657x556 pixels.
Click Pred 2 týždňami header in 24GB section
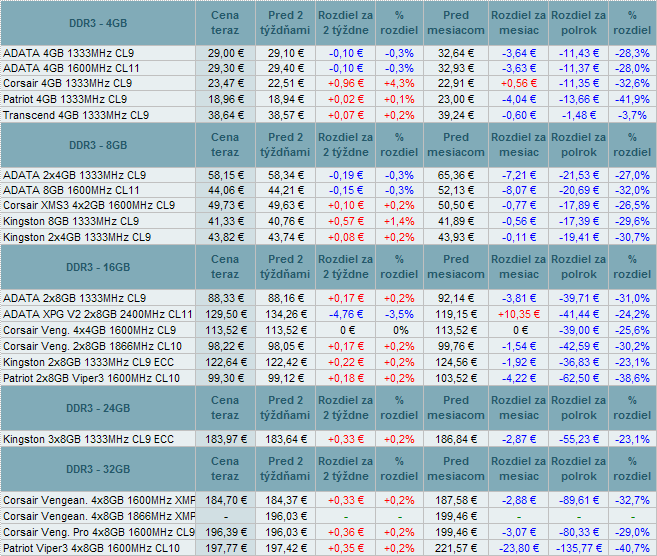285,408
